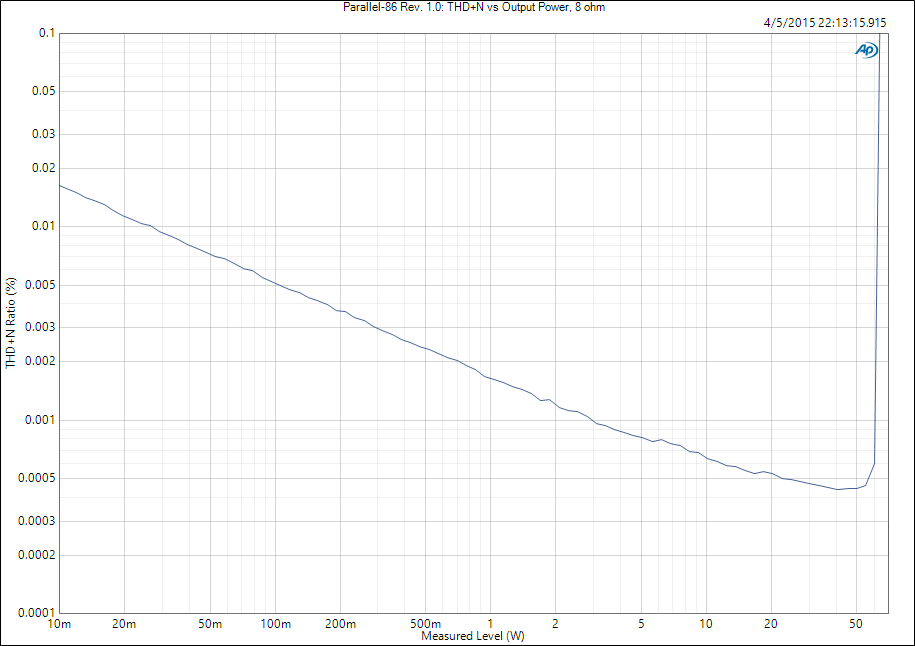
Task: Click the 0.0005 y-axis value
Action: 37,478
